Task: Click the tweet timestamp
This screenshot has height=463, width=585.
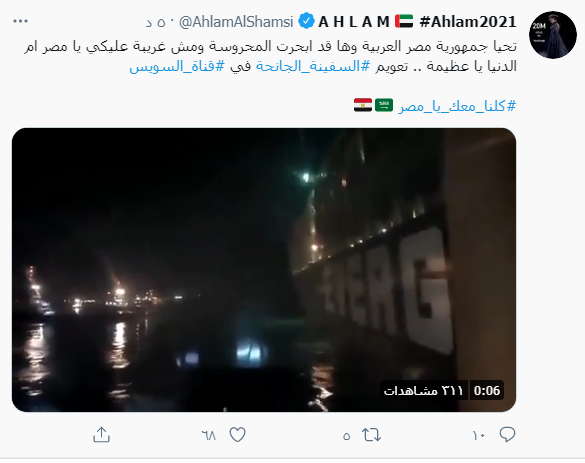Action: pyautogui.click(x=155, y=22)
